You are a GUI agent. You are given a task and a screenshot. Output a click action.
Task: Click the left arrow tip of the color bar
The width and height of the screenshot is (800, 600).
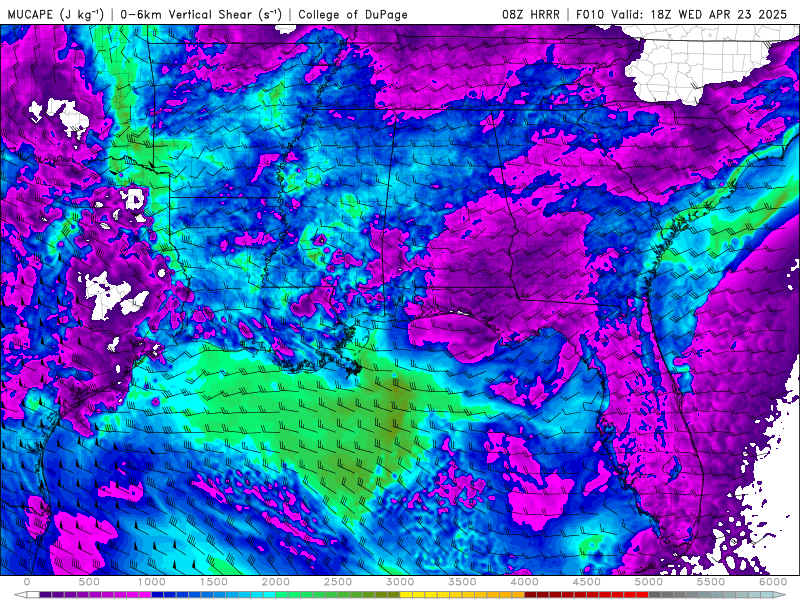click(x=20, y=595)
